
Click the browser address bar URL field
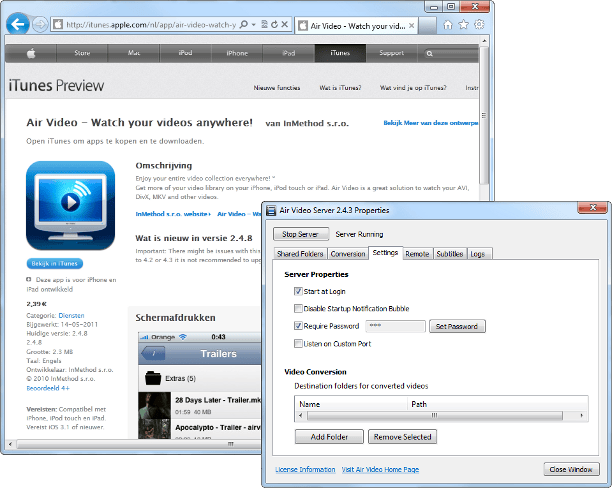click(x=151, y=25)
